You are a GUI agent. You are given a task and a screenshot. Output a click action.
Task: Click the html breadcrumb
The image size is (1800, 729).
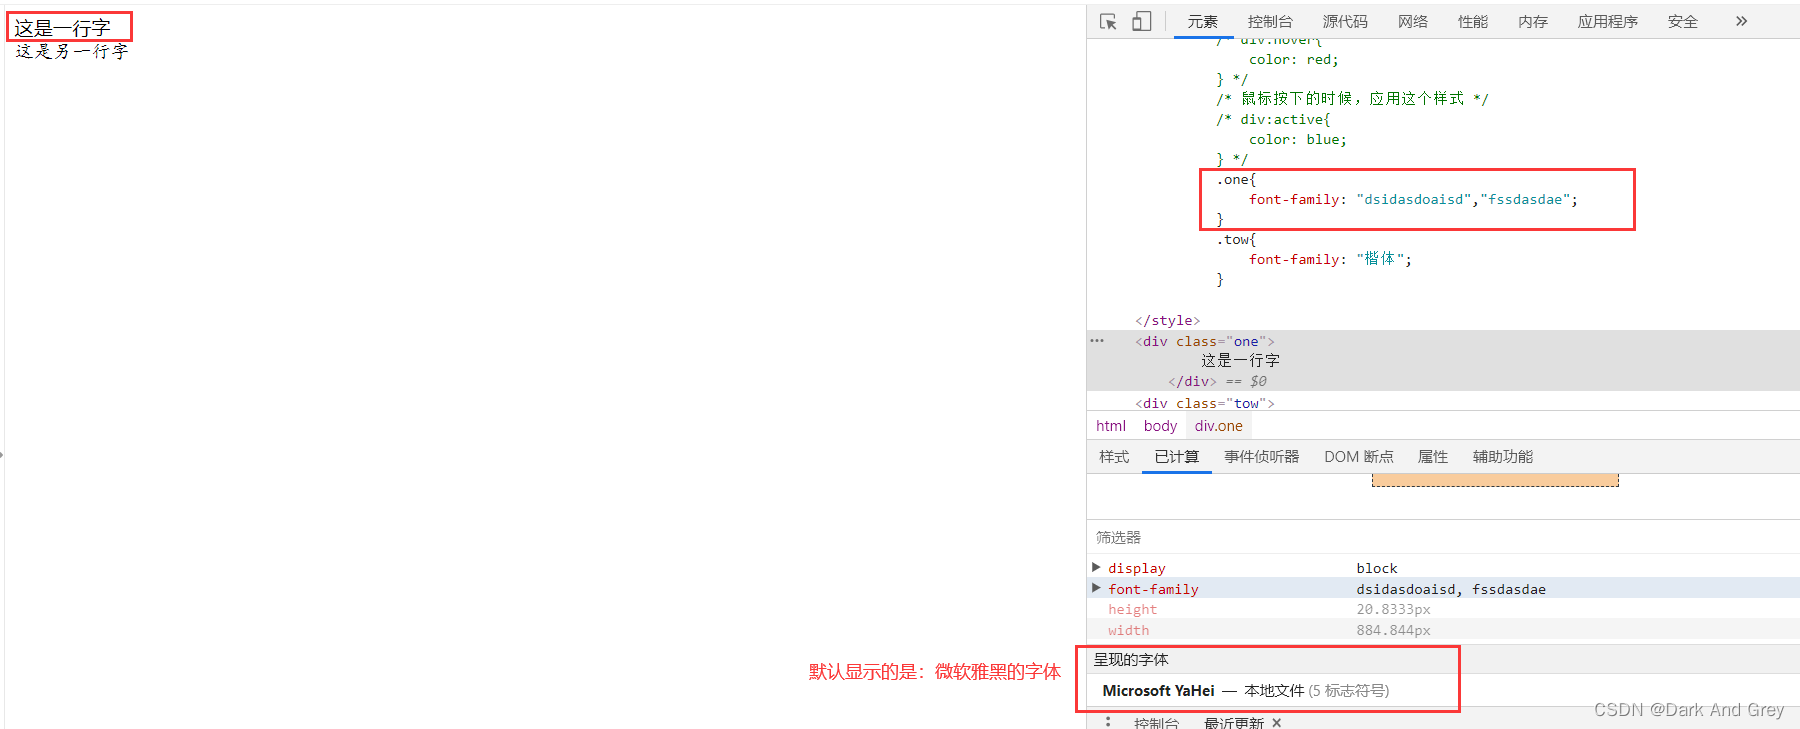point(1111,426)
